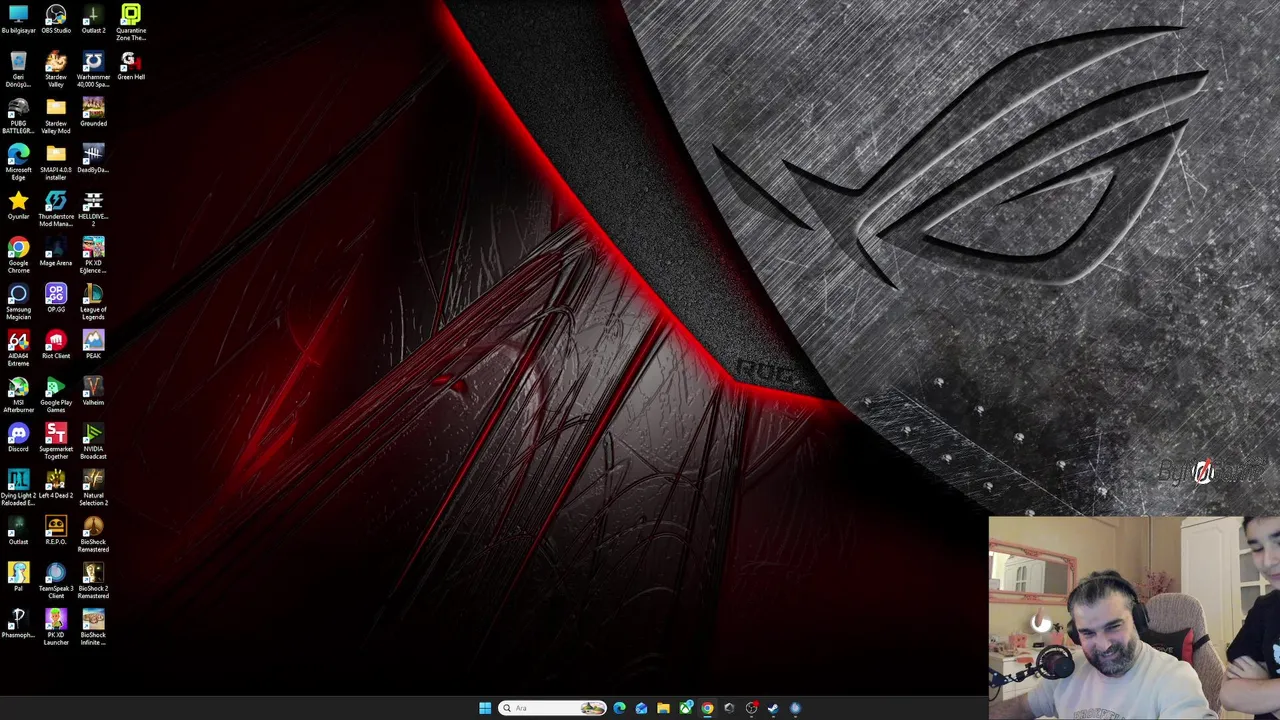The image size is (1280, 720).
Task: Select the Microsoft Edge desktop shortcut
Action: 18,162
